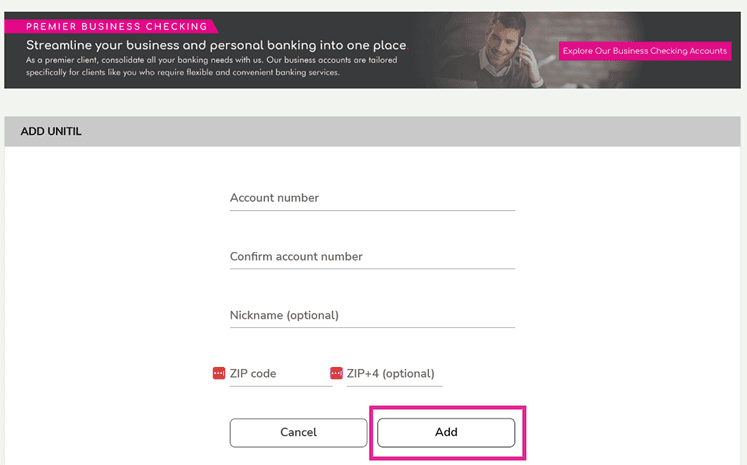Click the banner paragraph about premier clients

[212, 66]
